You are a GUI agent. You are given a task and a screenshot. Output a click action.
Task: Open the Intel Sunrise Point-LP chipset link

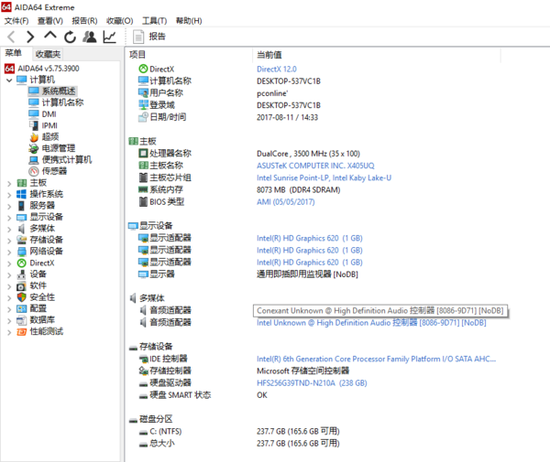[324, 178]
